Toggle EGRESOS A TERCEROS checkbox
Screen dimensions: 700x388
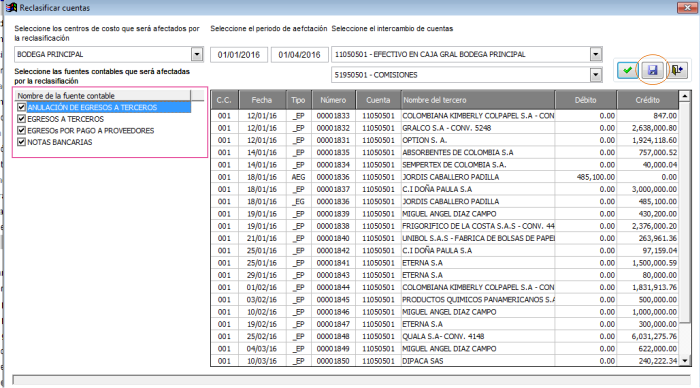tap(21, 119)
